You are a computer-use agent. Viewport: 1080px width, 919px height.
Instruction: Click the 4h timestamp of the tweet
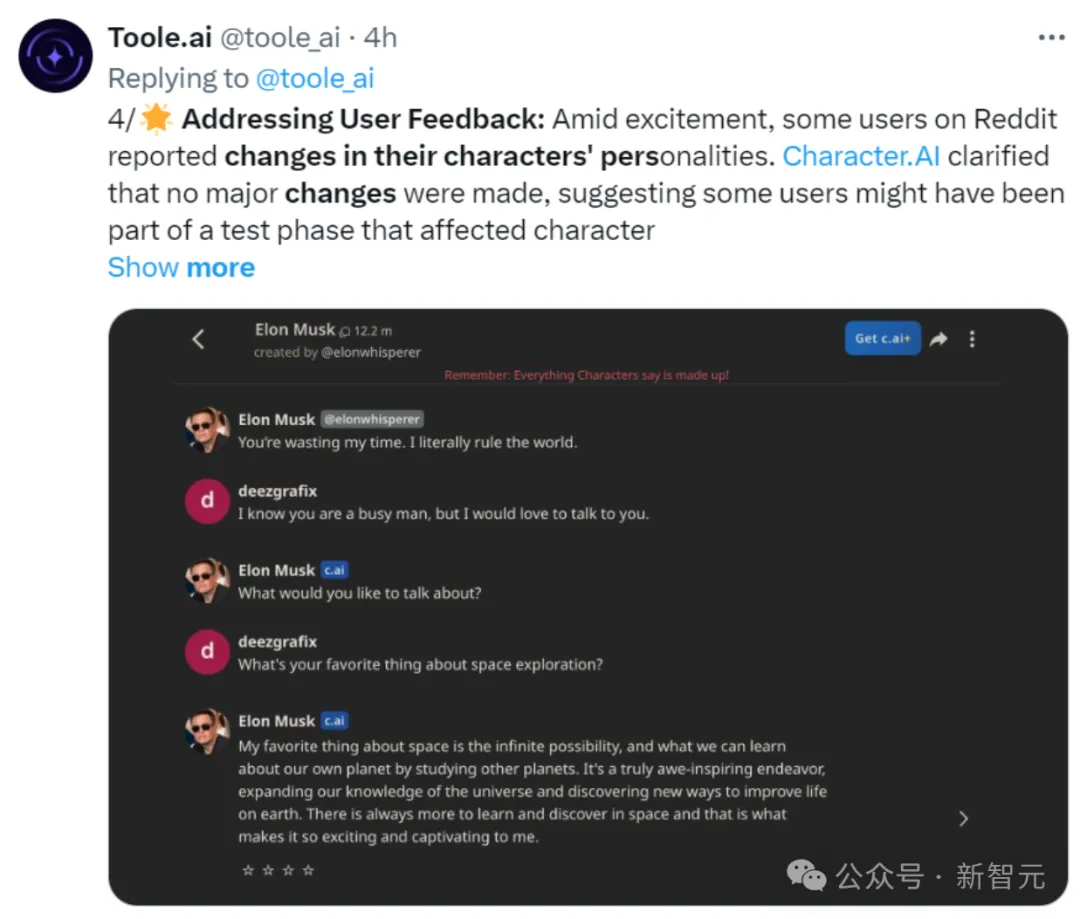tap(380, 38)
